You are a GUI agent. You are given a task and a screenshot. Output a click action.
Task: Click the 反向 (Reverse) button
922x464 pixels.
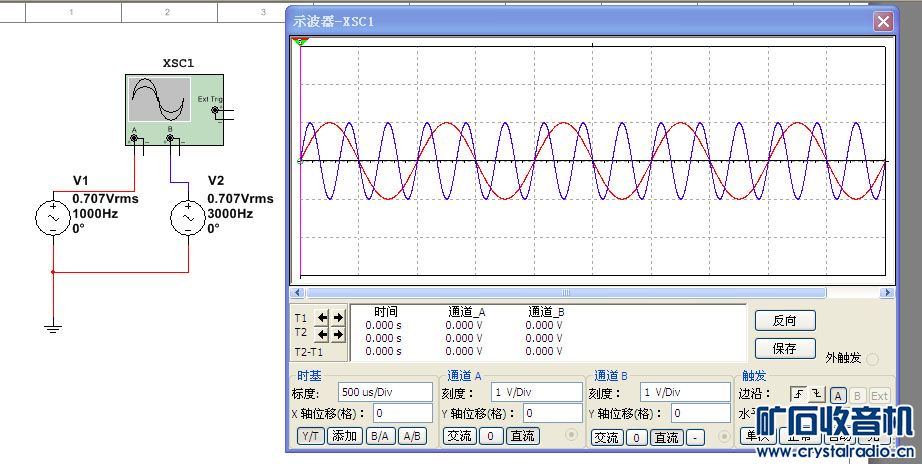click(785, 321)
